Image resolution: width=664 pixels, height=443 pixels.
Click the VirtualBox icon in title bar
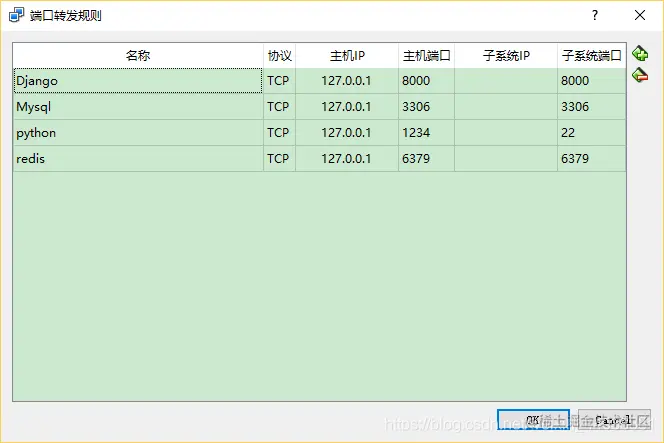pos(16,15)
